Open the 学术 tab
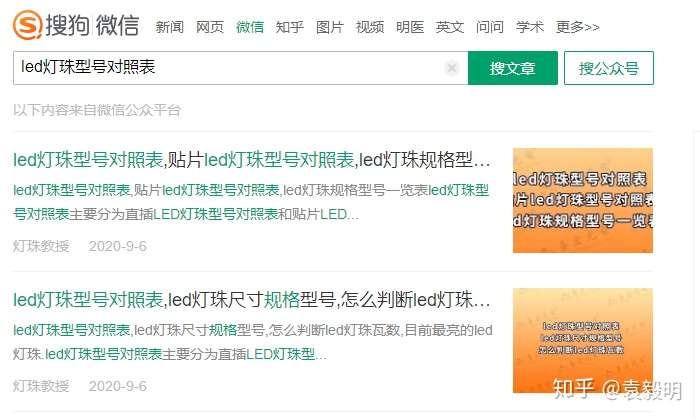Screen dimensions: 700x419 pyautogui.click(x=530, y=27)
